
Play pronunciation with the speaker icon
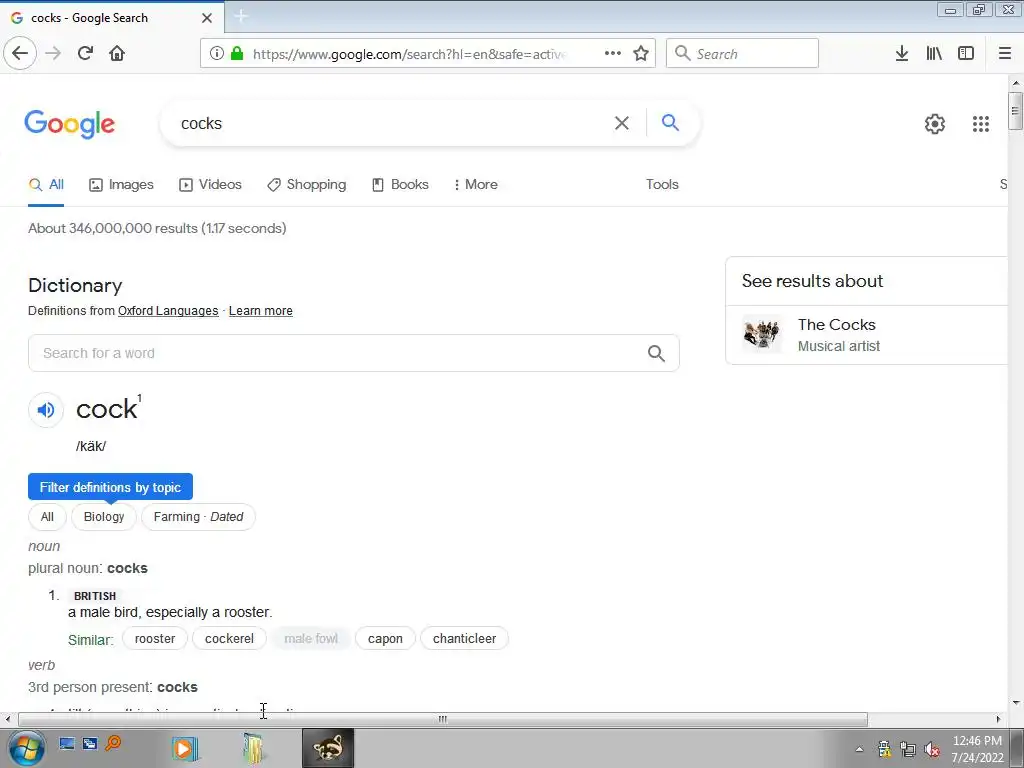point(46,410)
